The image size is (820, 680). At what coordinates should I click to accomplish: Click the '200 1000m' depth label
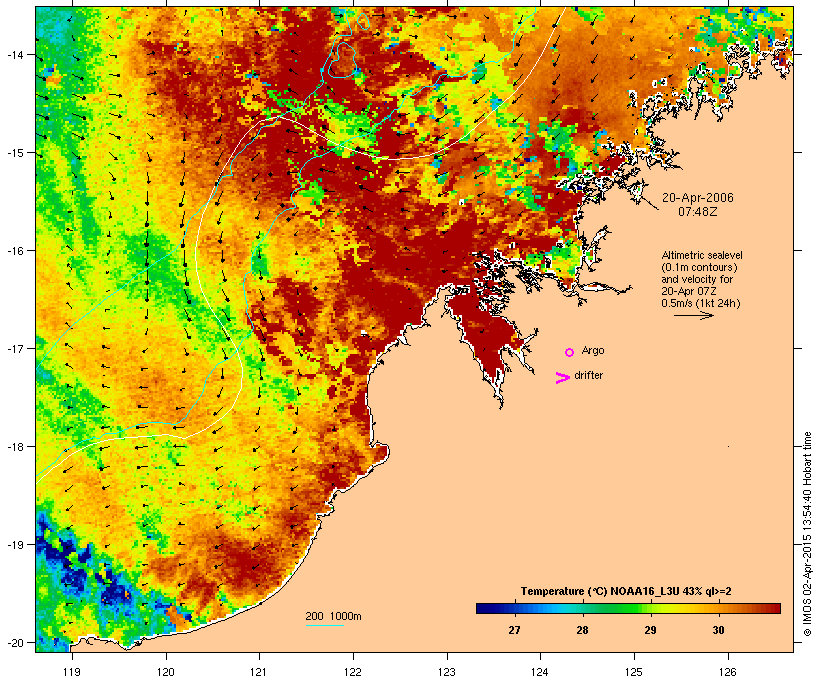pyautogui.click(x=333, y=616)
